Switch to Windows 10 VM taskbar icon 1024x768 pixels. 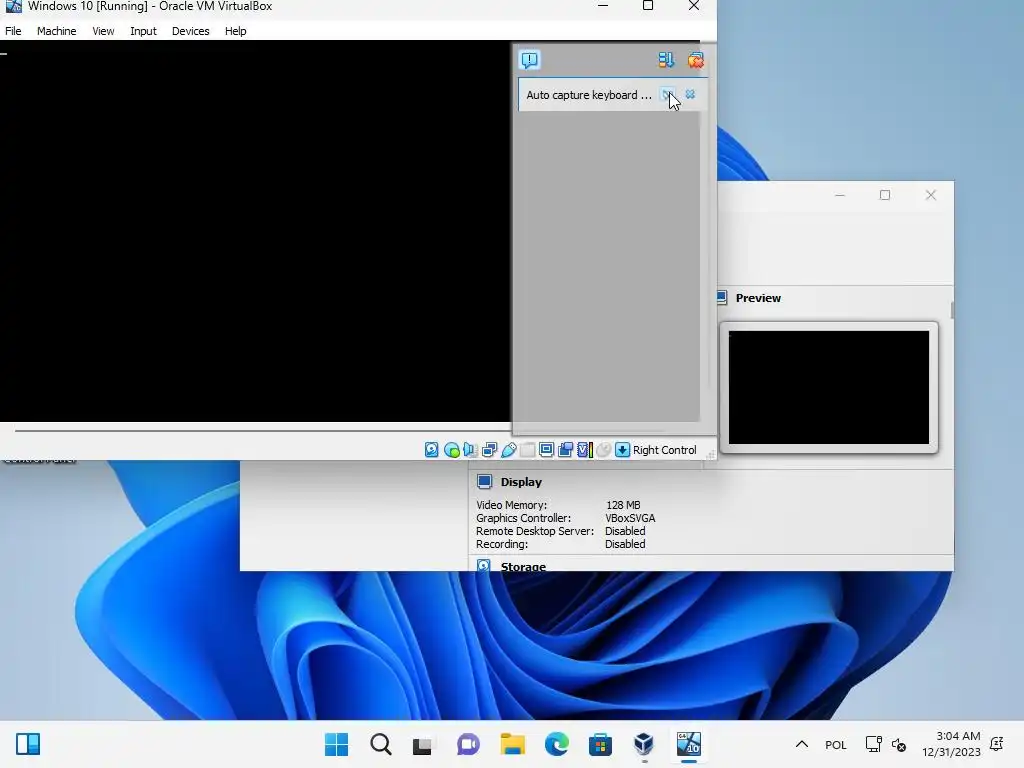tap(688, 744)
